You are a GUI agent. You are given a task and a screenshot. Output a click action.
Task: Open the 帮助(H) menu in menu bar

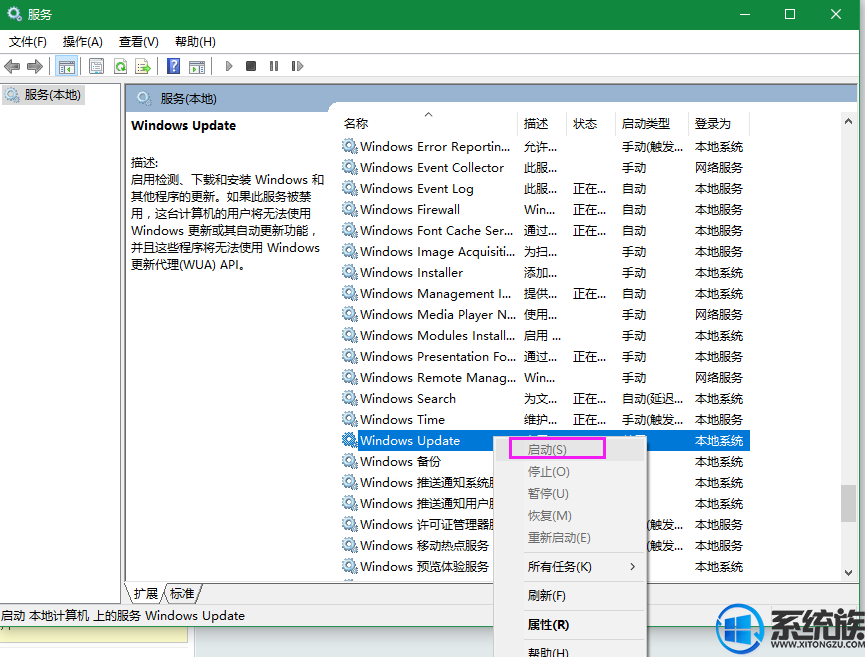pos(195,42)
